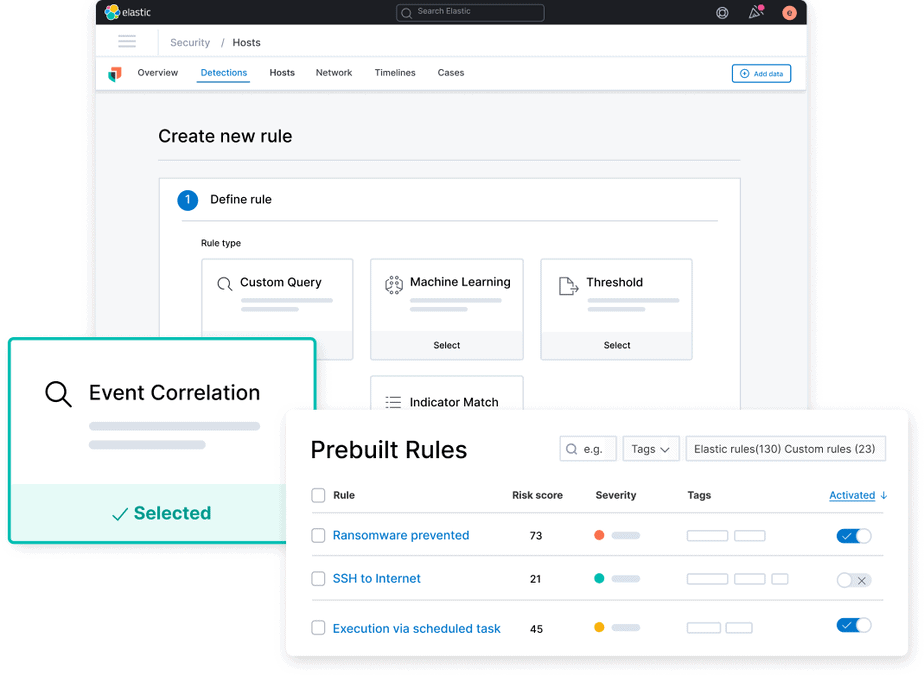Check the Execution via scheduled task checkbox
Viewport: 924px width, 676px height.
(318, 628)
